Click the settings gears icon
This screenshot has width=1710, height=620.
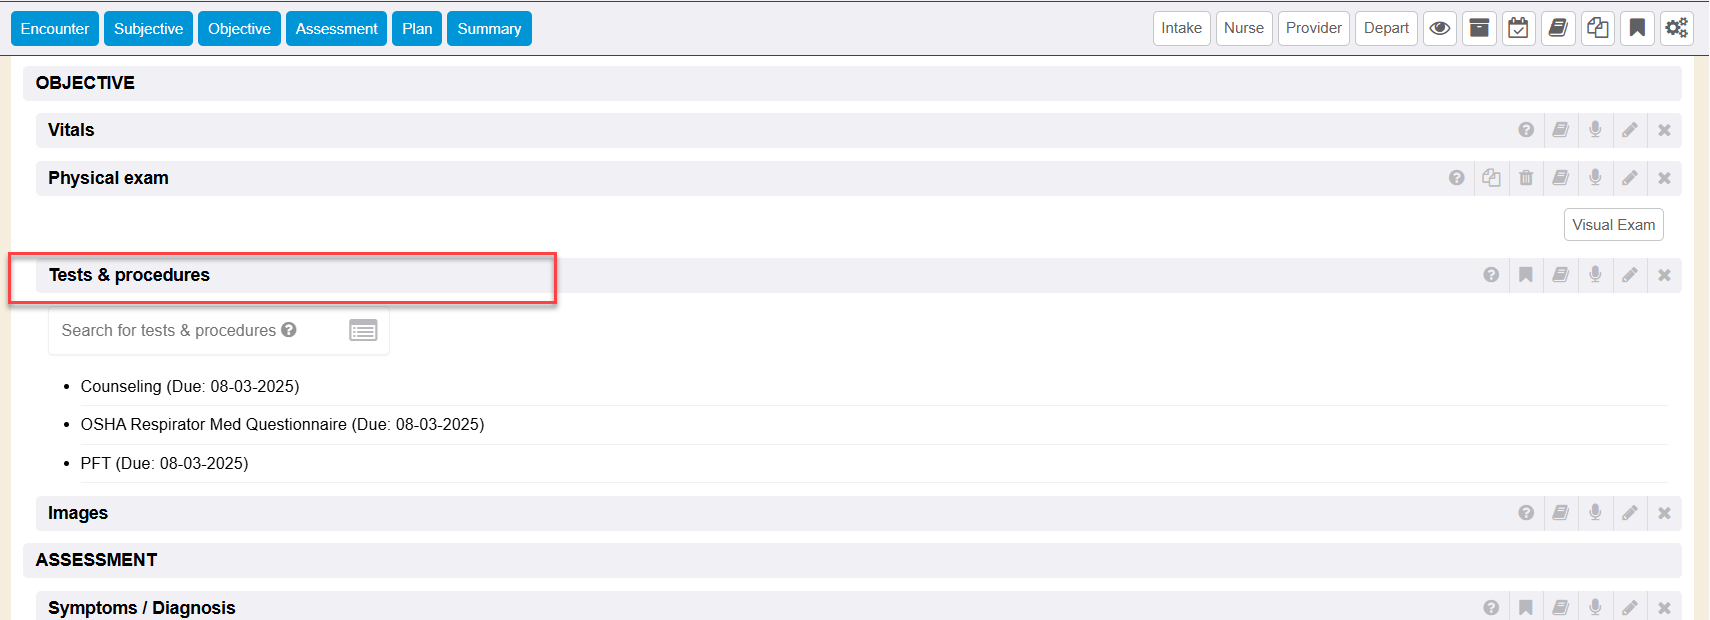pos(1676,28)
